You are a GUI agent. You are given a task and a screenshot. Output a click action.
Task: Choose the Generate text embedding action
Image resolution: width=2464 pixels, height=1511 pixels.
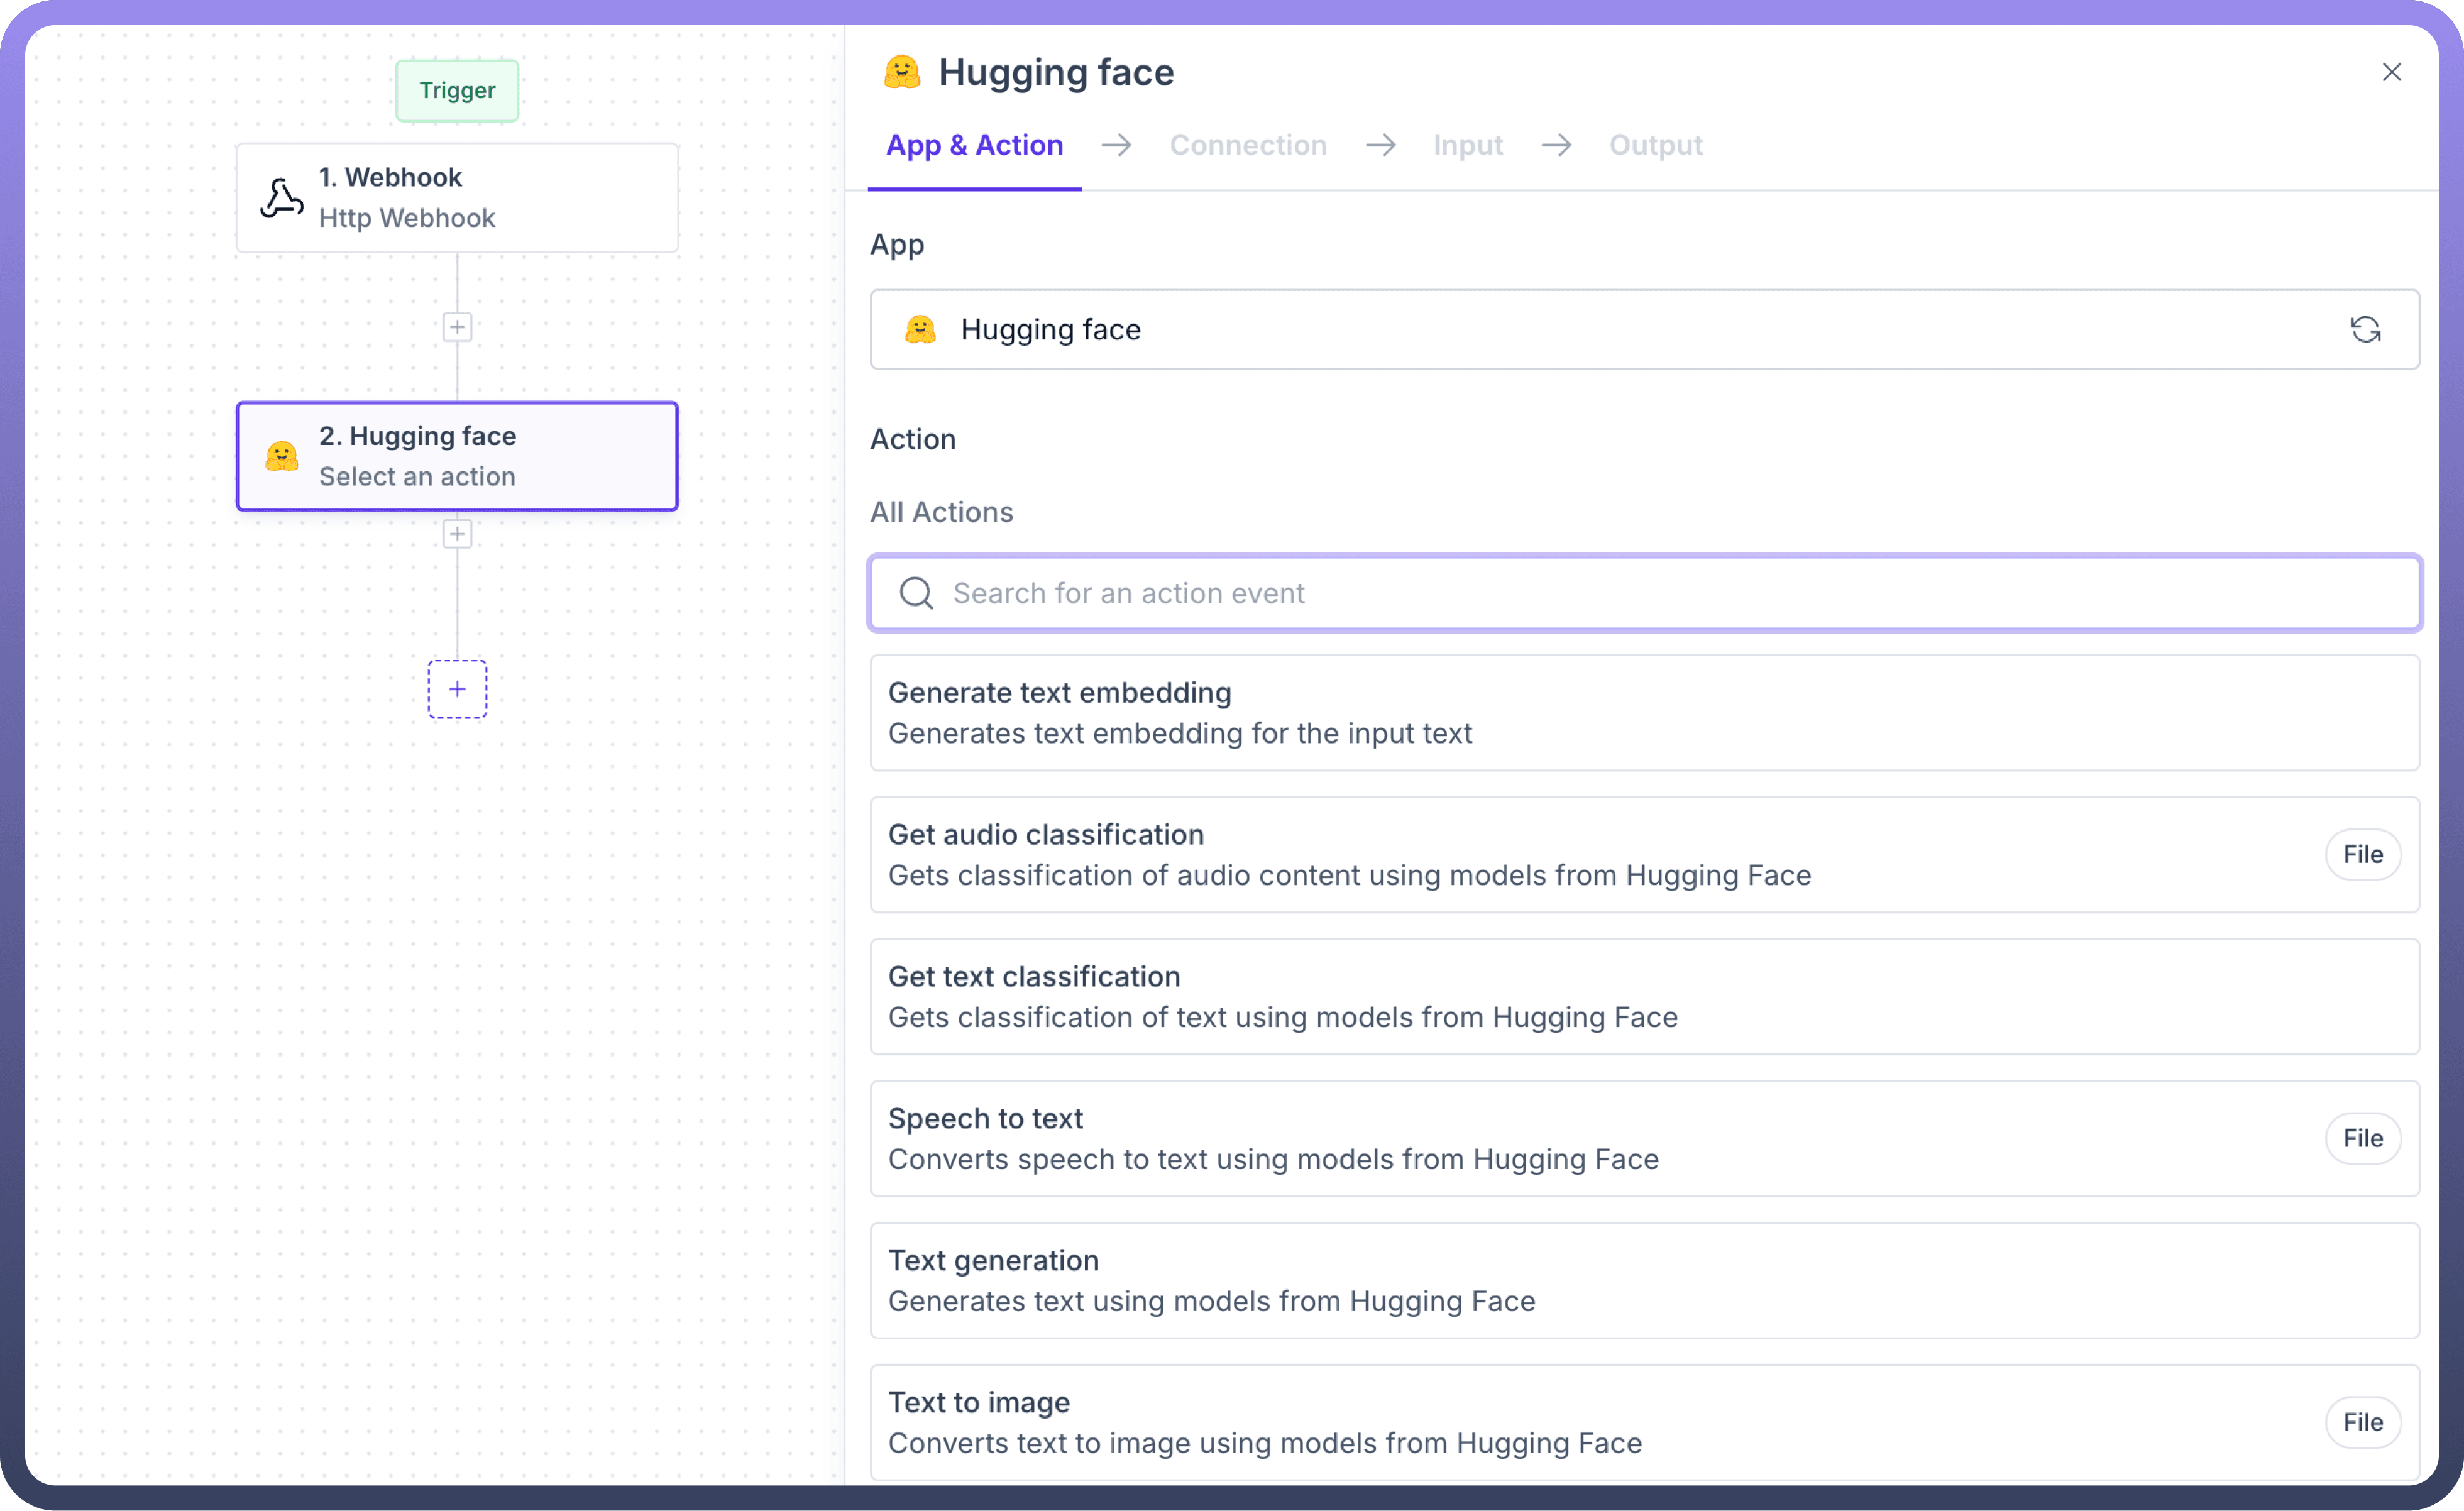[1643, 713]
